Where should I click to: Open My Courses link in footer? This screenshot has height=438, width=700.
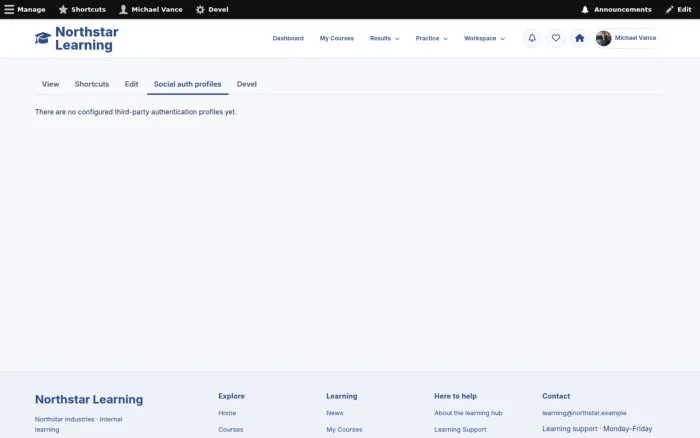pos(344,430)
